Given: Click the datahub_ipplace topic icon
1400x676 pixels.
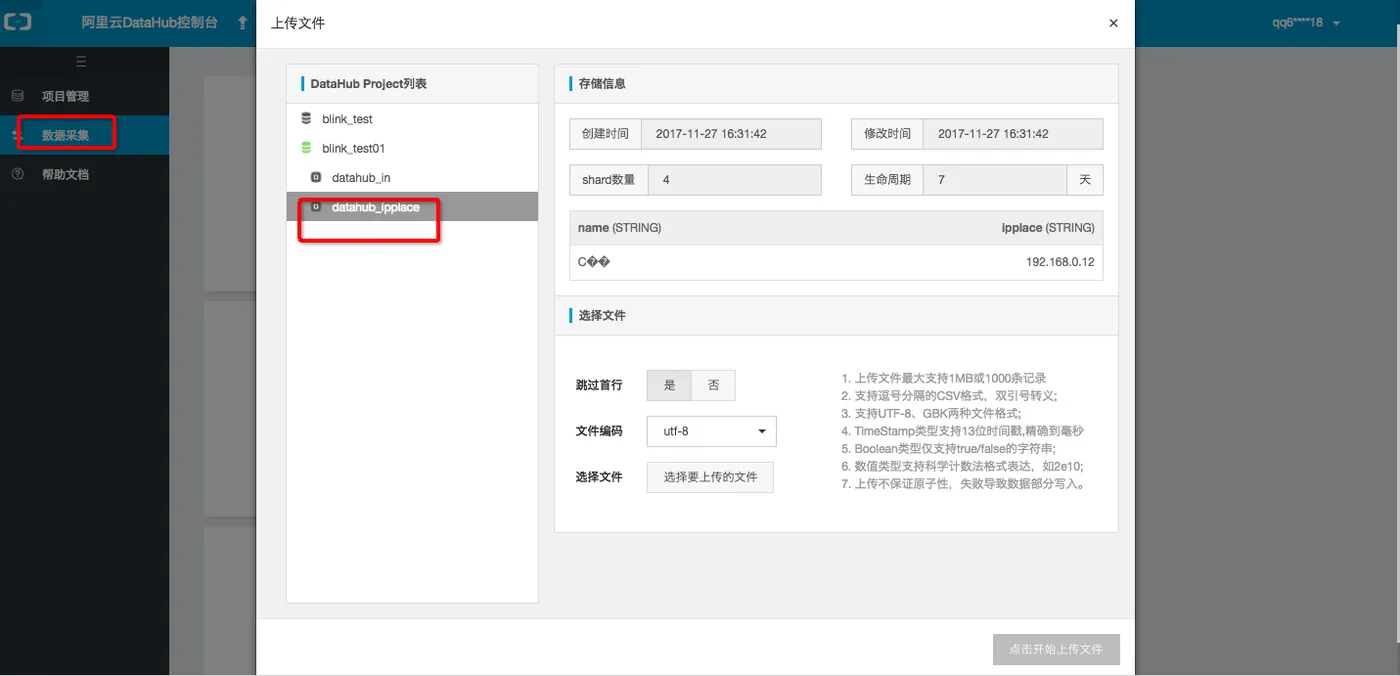Looking at the screenshot, I should 316,207.
